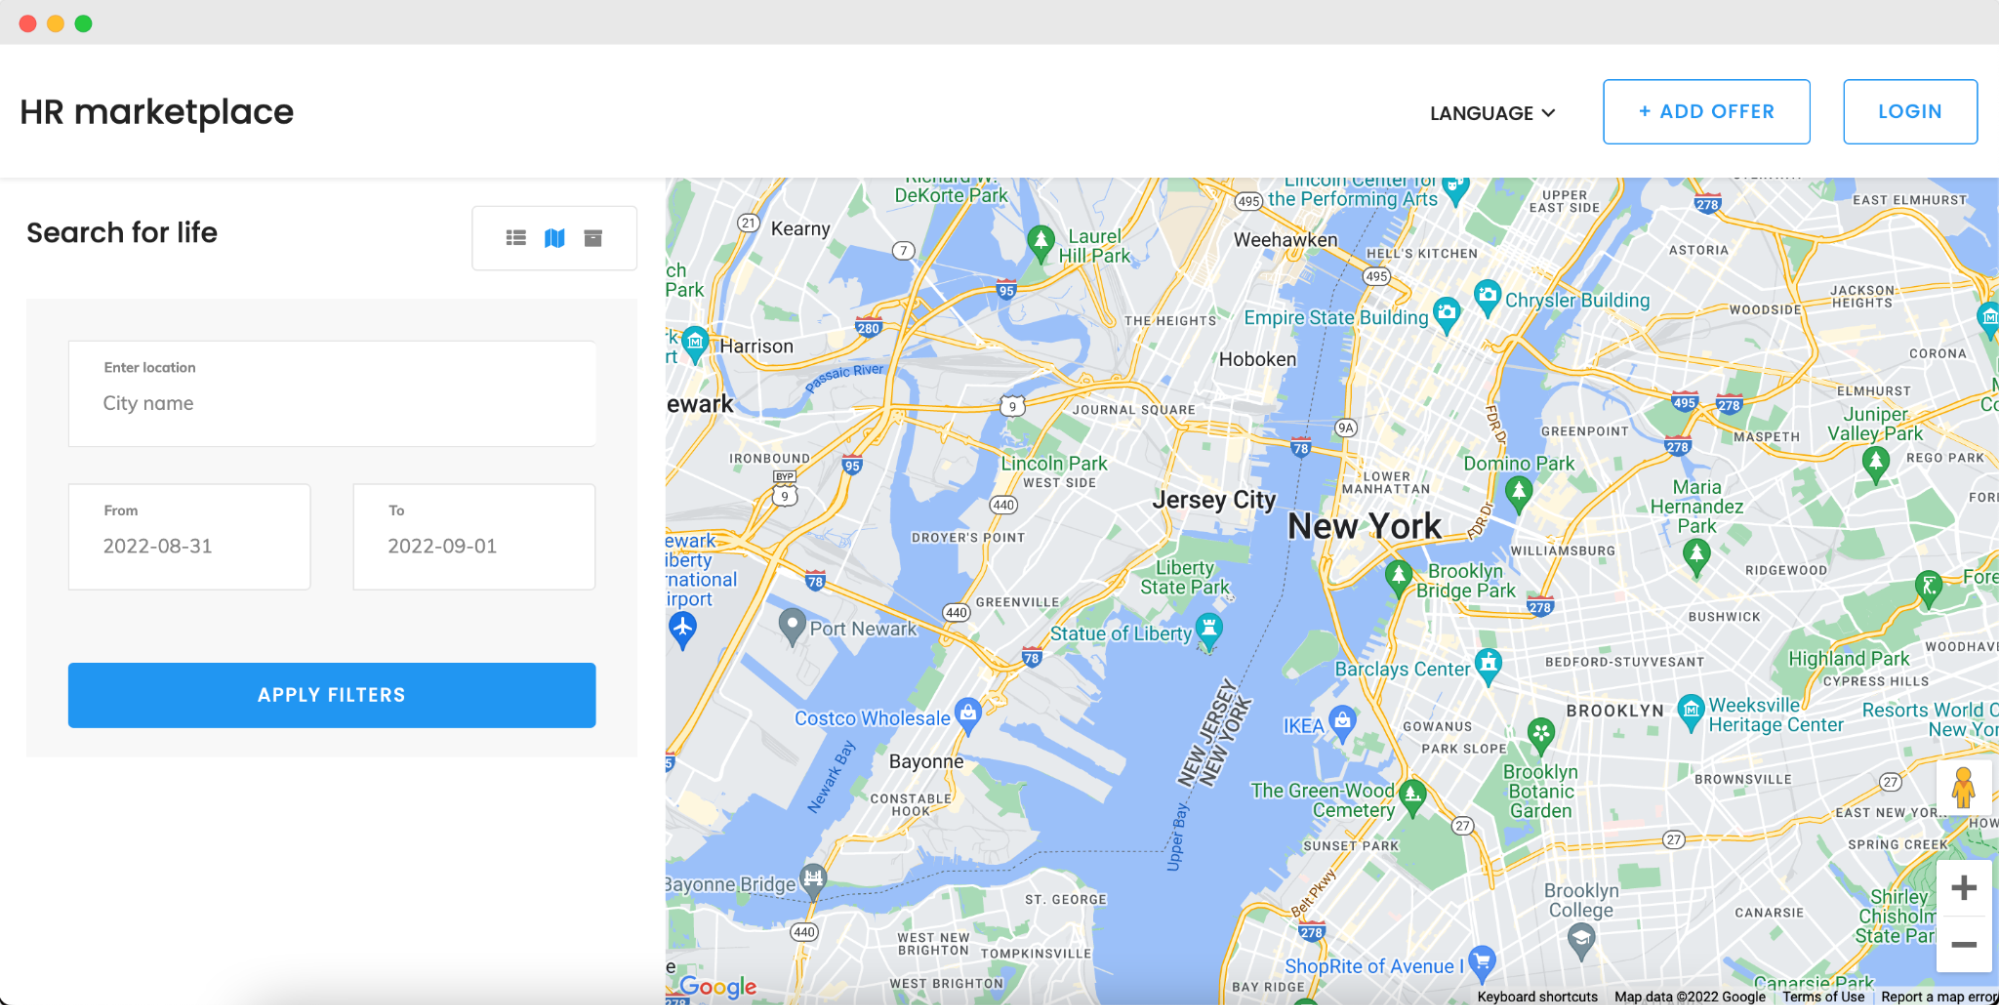The height and width of the screenshot is (1006, 1999).
Task: Focus the City name location field
Action: 332,394
